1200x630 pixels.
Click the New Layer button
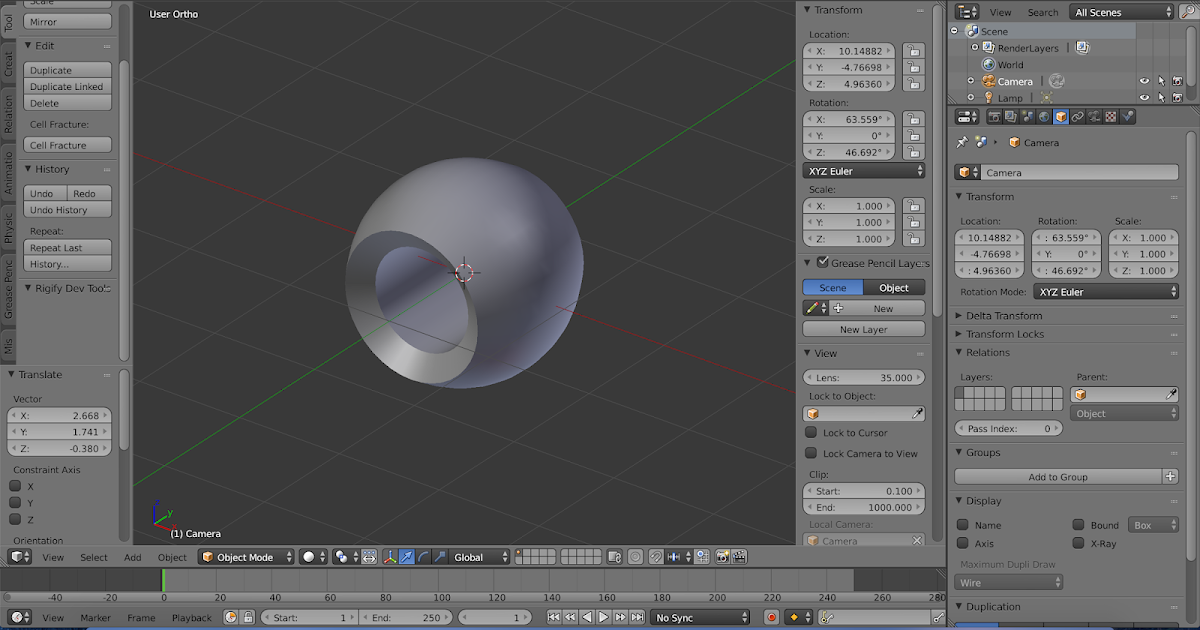864,329
